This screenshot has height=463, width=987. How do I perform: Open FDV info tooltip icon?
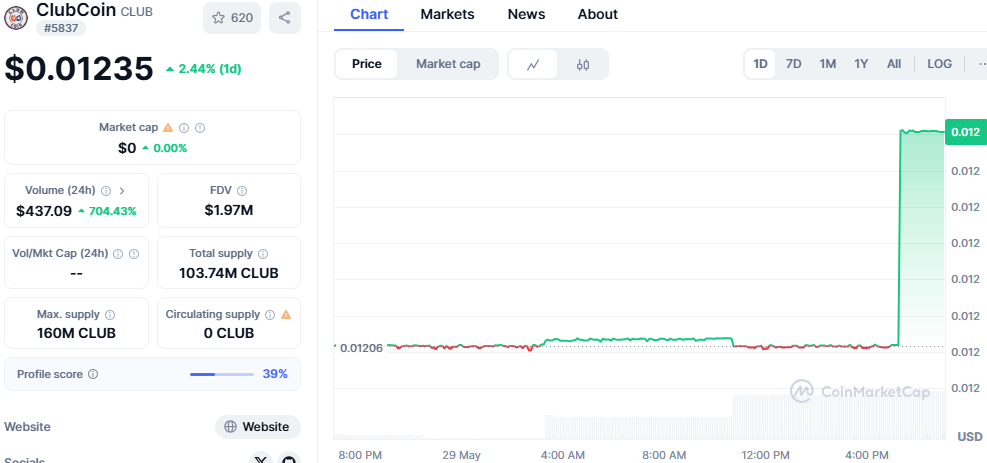click(x=242, y=190)
